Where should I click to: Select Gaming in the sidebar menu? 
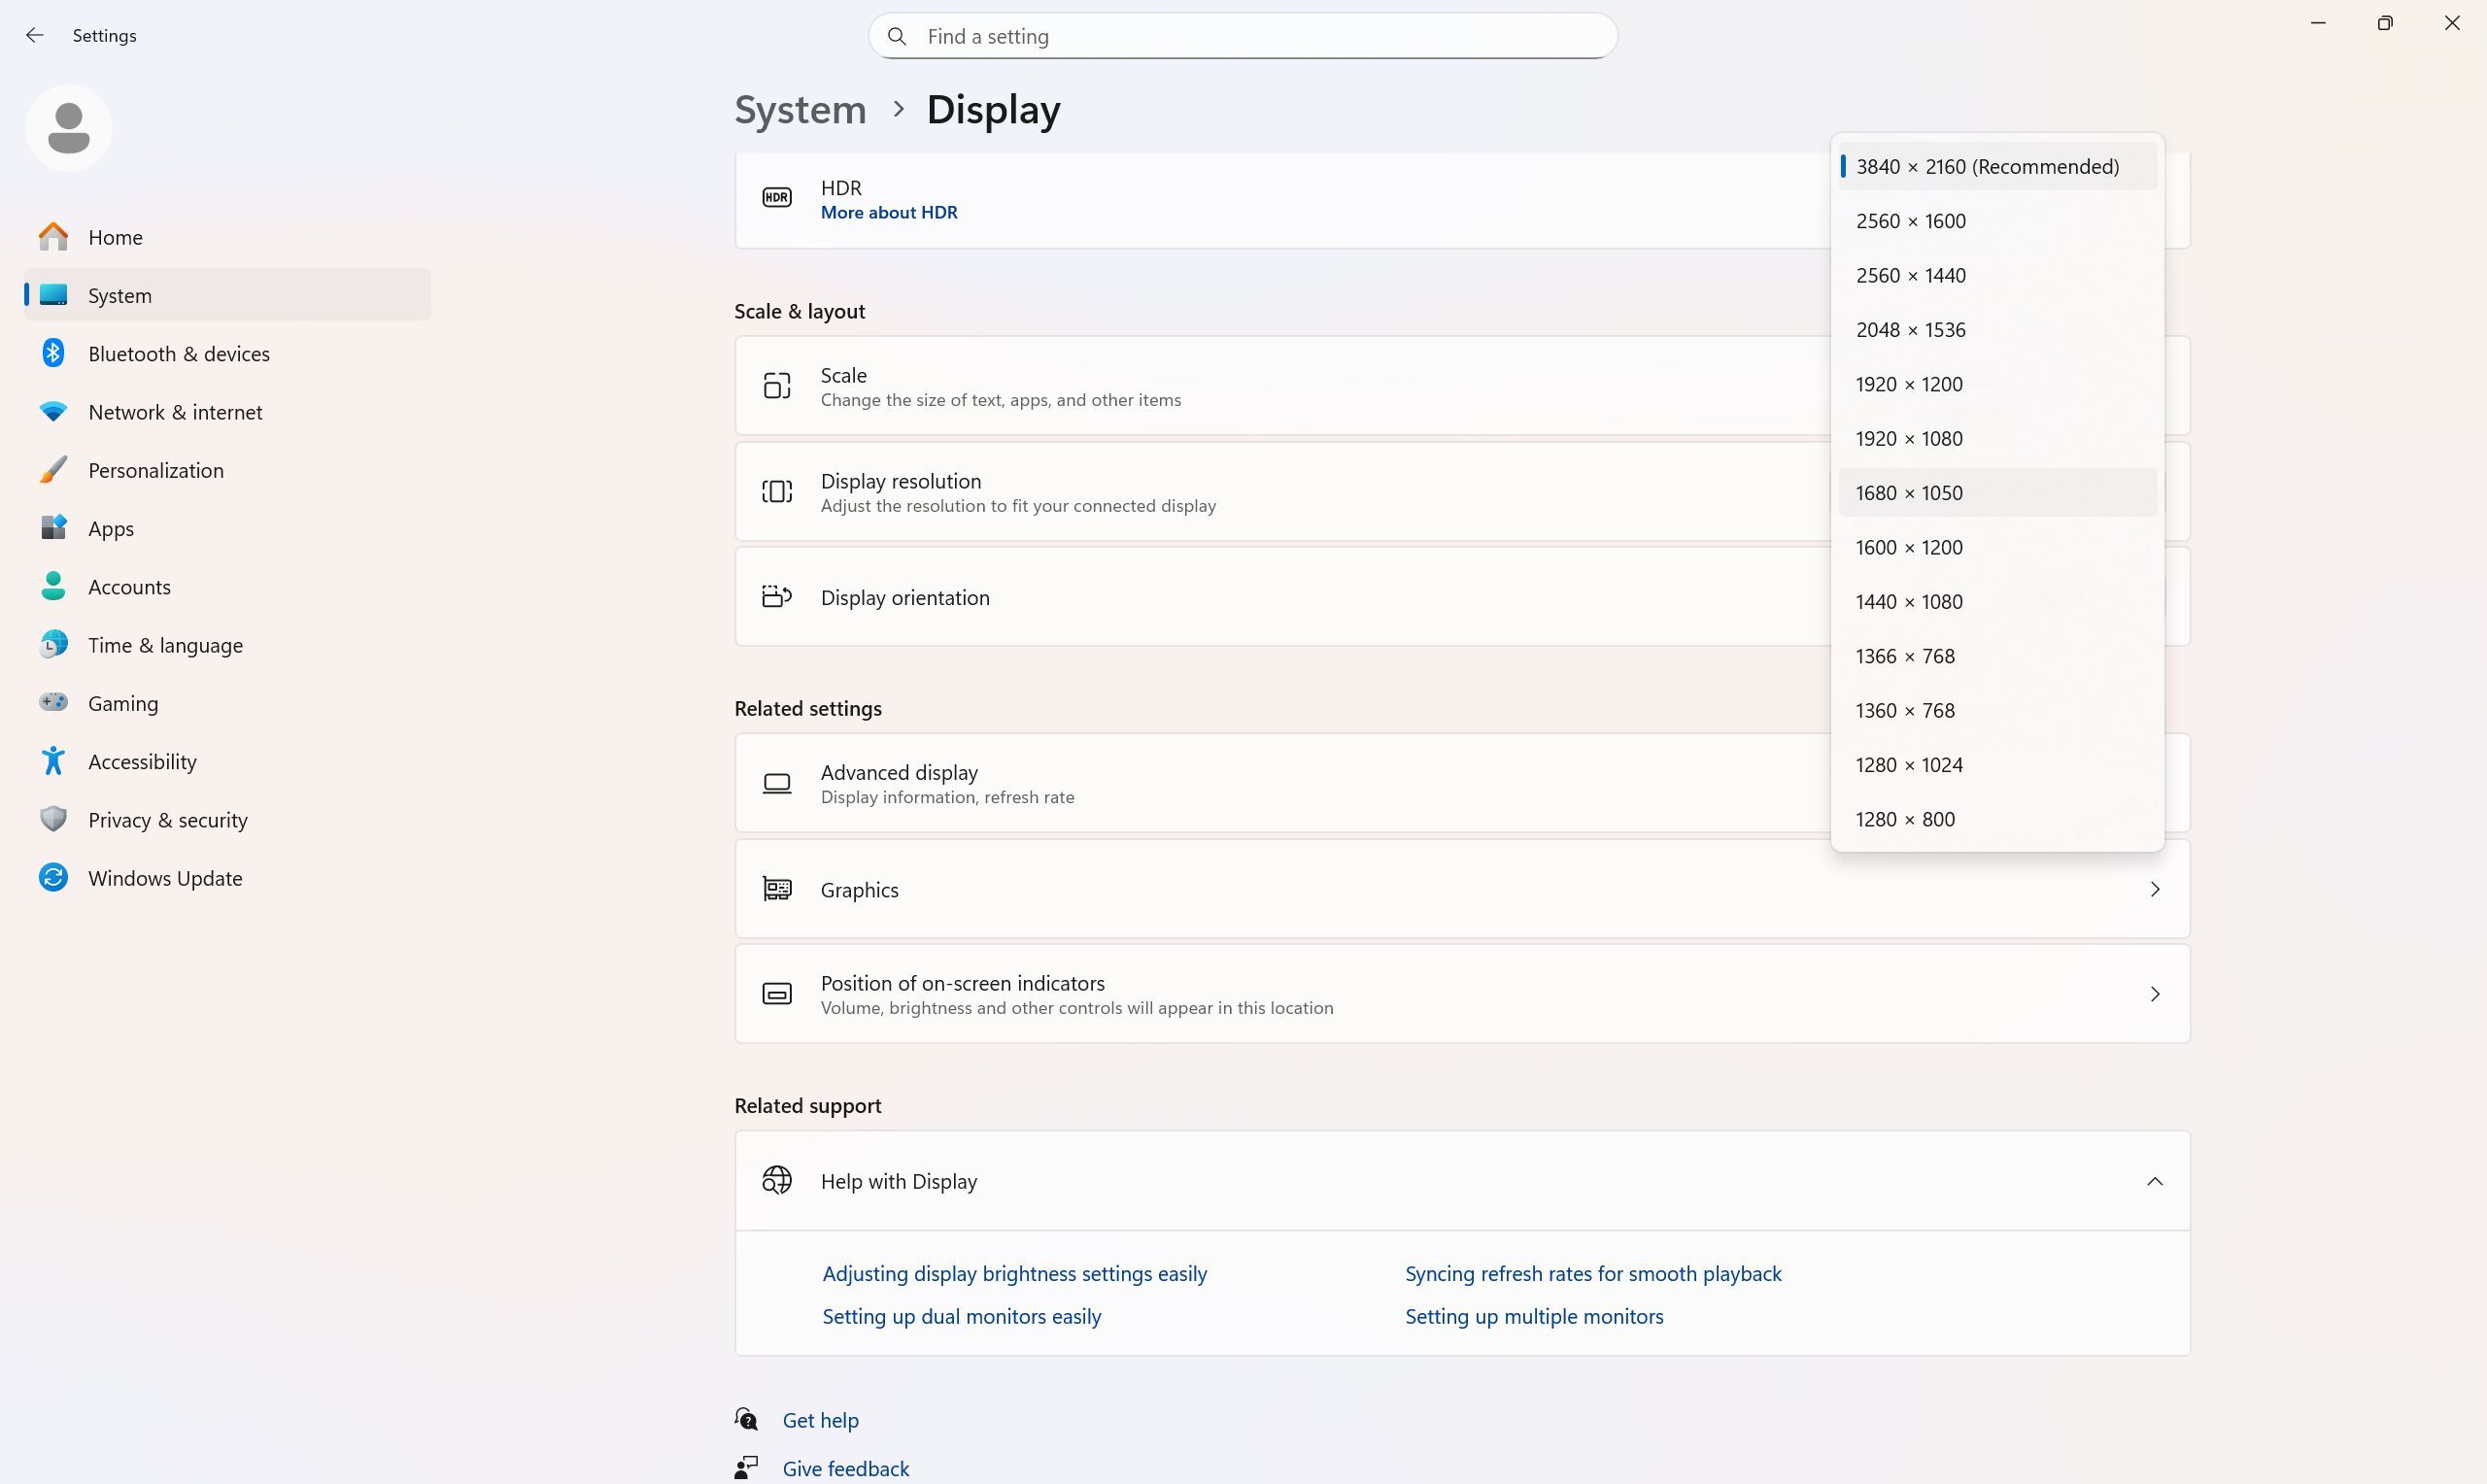coord(122,703)
